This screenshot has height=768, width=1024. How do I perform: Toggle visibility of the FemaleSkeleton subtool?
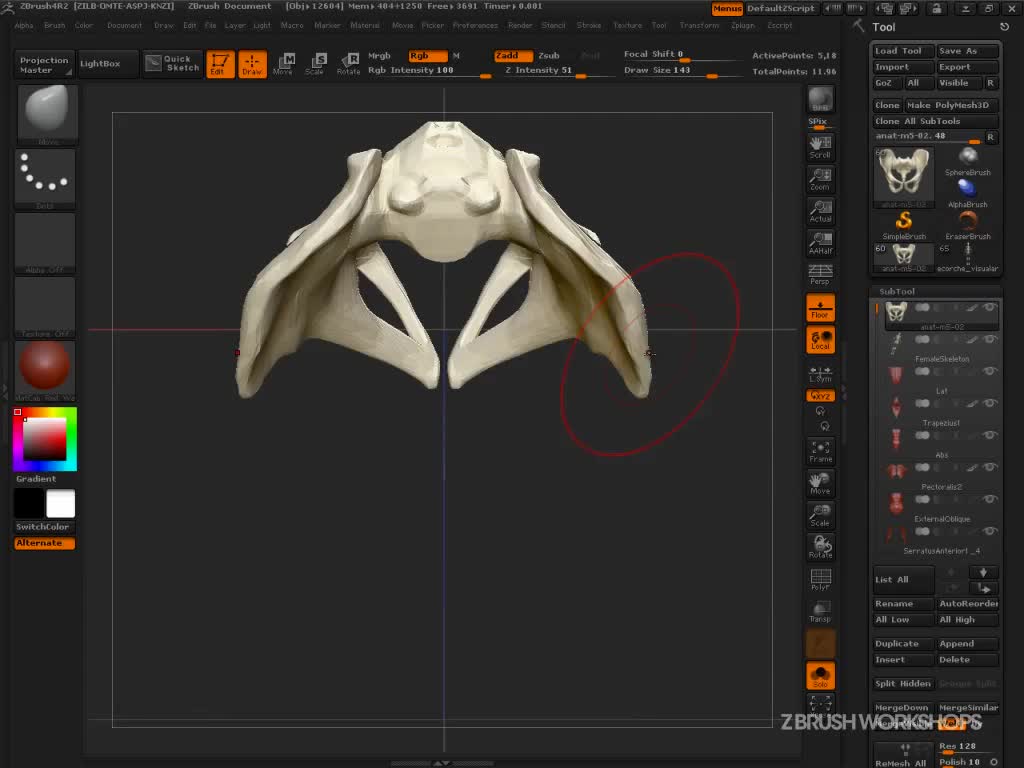point(990,340)
